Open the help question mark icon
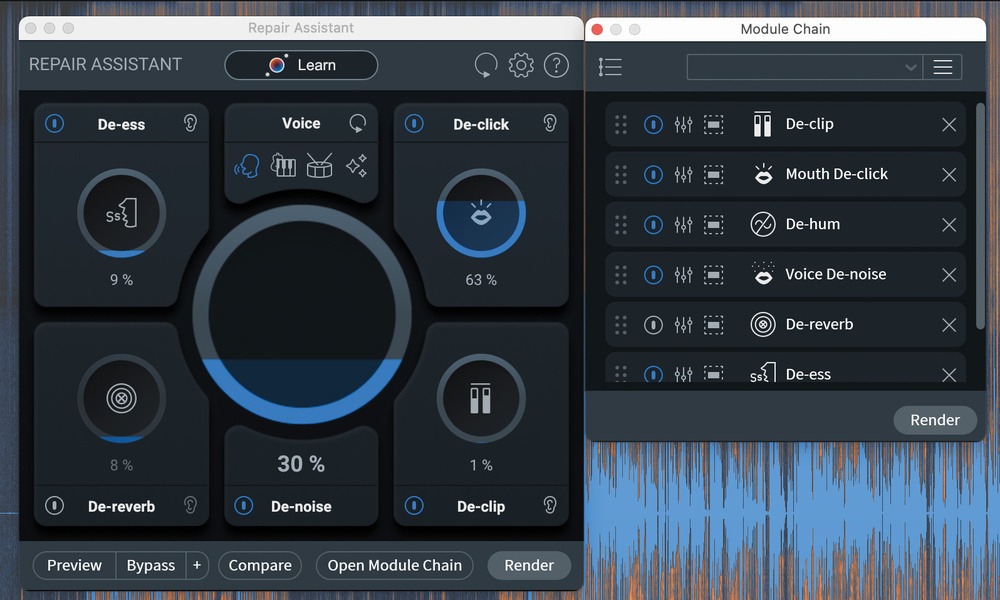Viewport: 1000px width, 600px height. pos(556,65)
